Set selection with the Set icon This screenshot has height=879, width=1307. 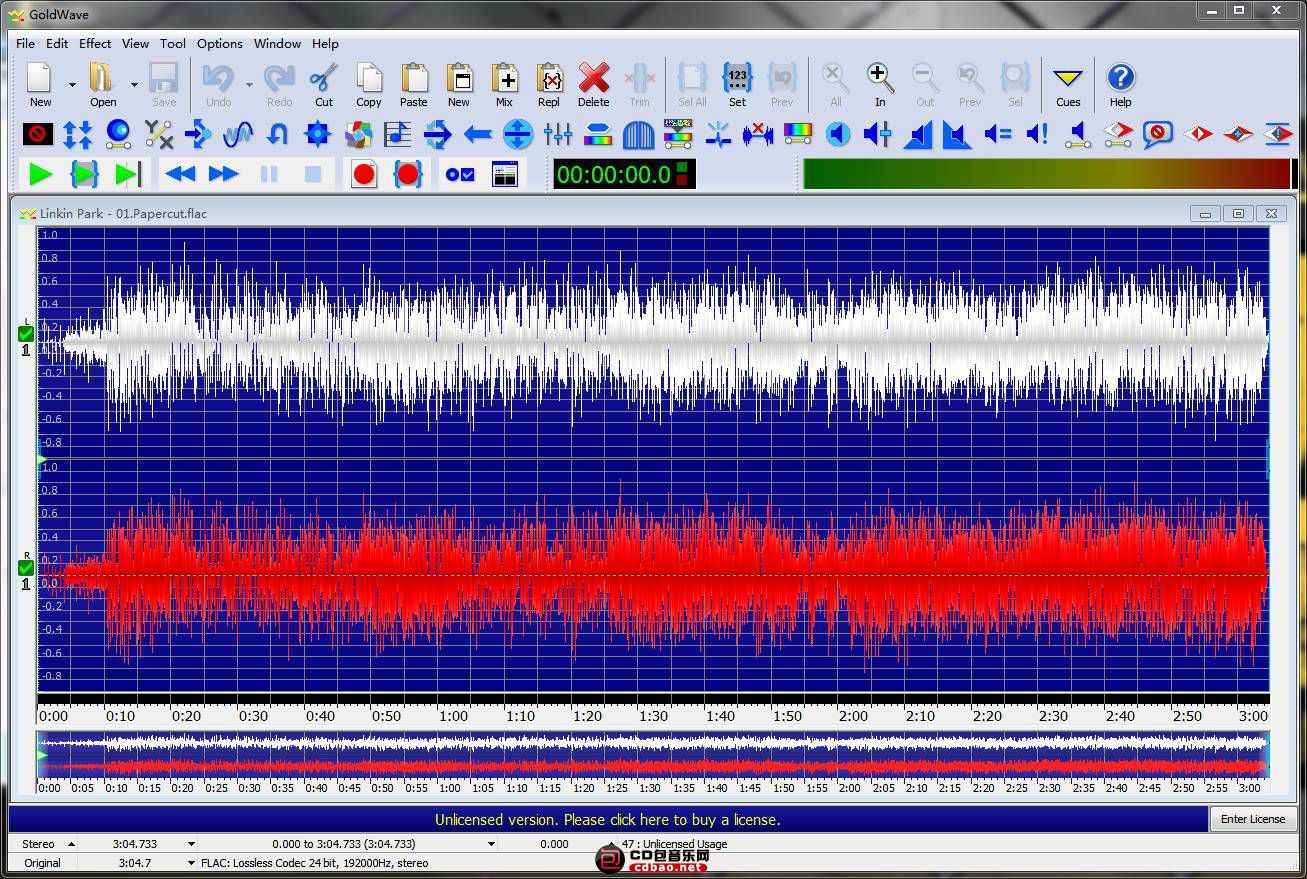point(737,84)
